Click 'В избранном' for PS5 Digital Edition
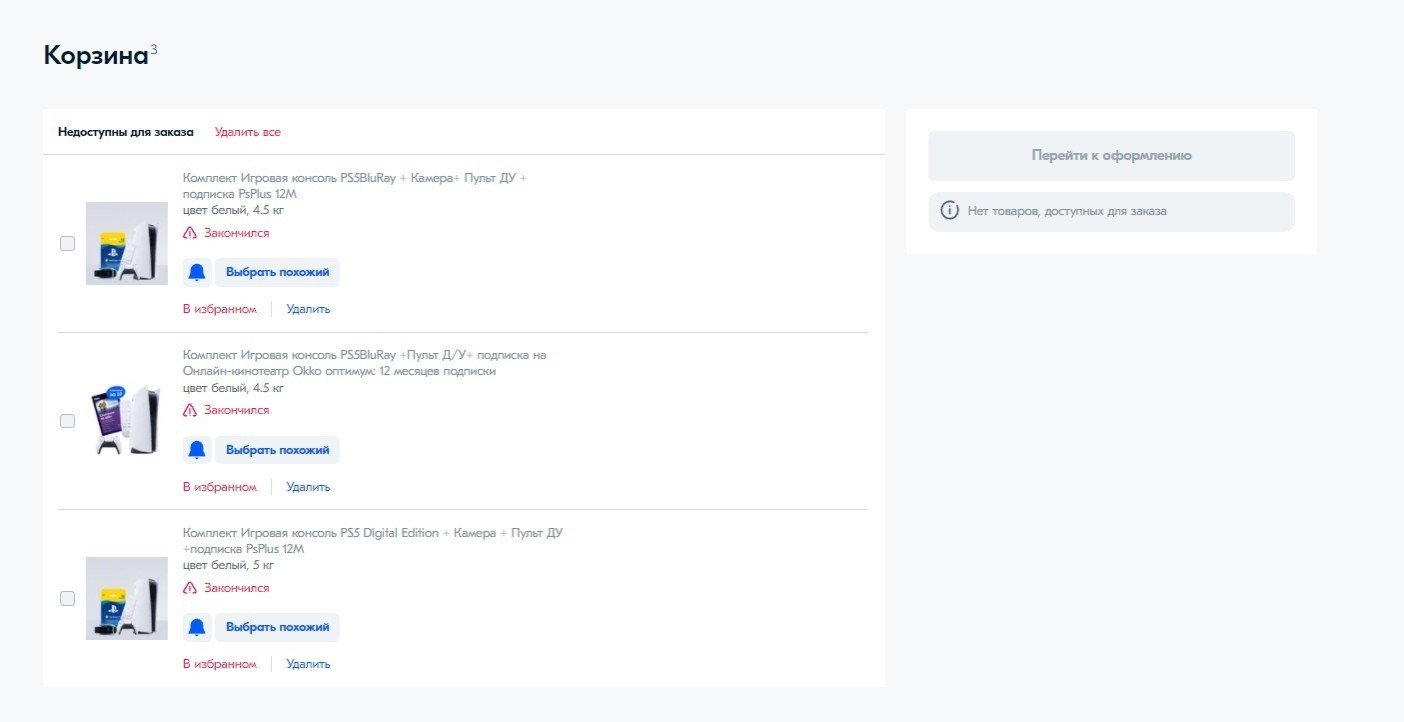The width and height of the screenshot is (1404, 722). (219, 664)
